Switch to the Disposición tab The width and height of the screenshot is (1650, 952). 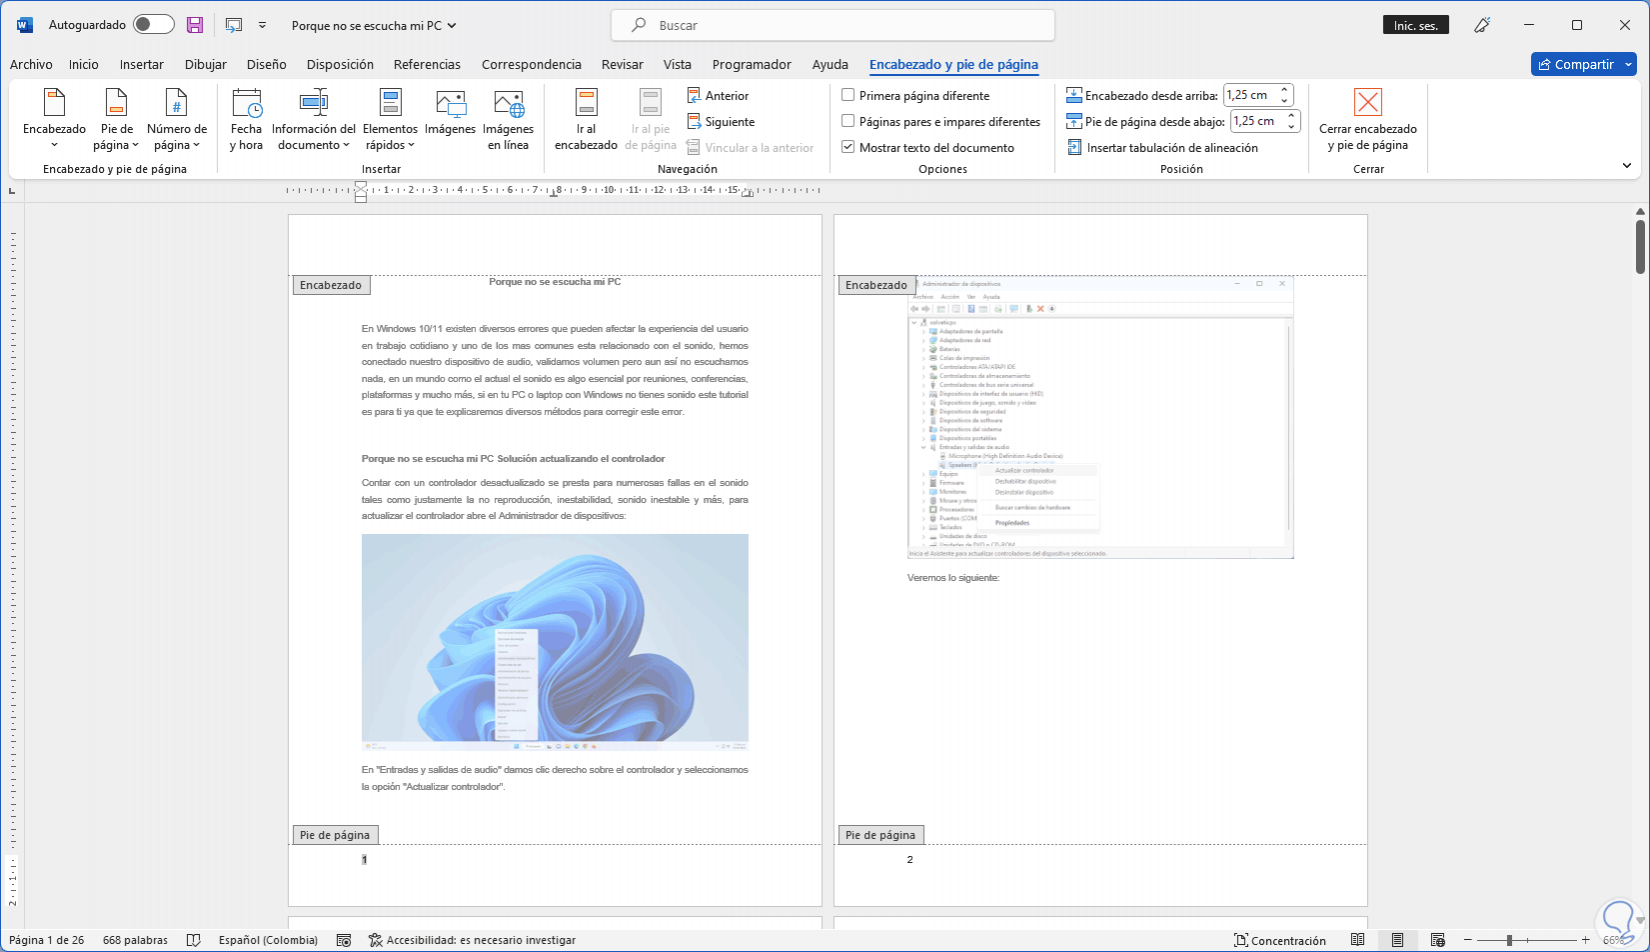click(x=340, y=64)
